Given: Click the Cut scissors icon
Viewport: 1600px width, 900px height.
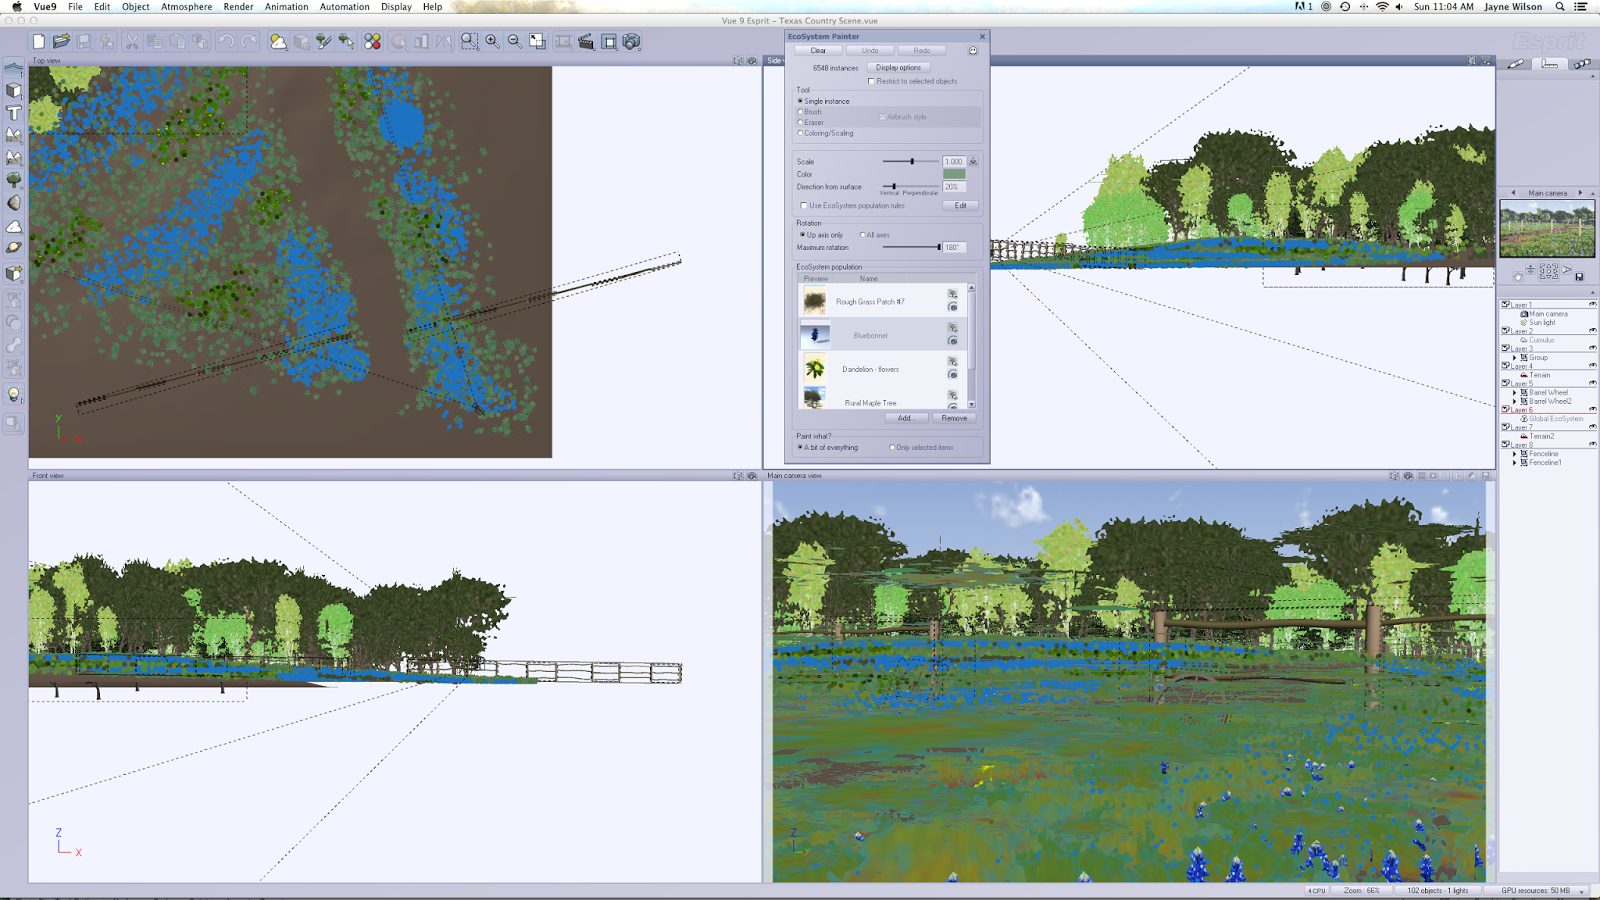Looking at the screenshot, I should coord(131,41).
